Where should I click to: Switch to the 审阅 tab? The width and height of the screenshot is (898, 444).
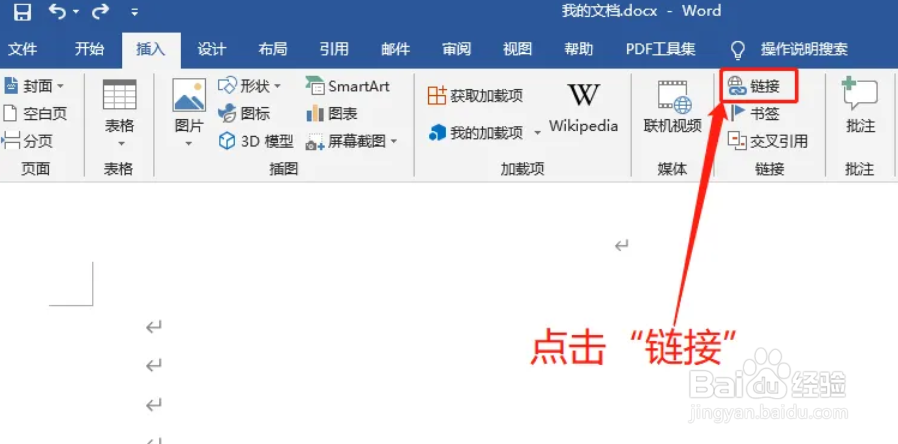(x=456, y=49)
